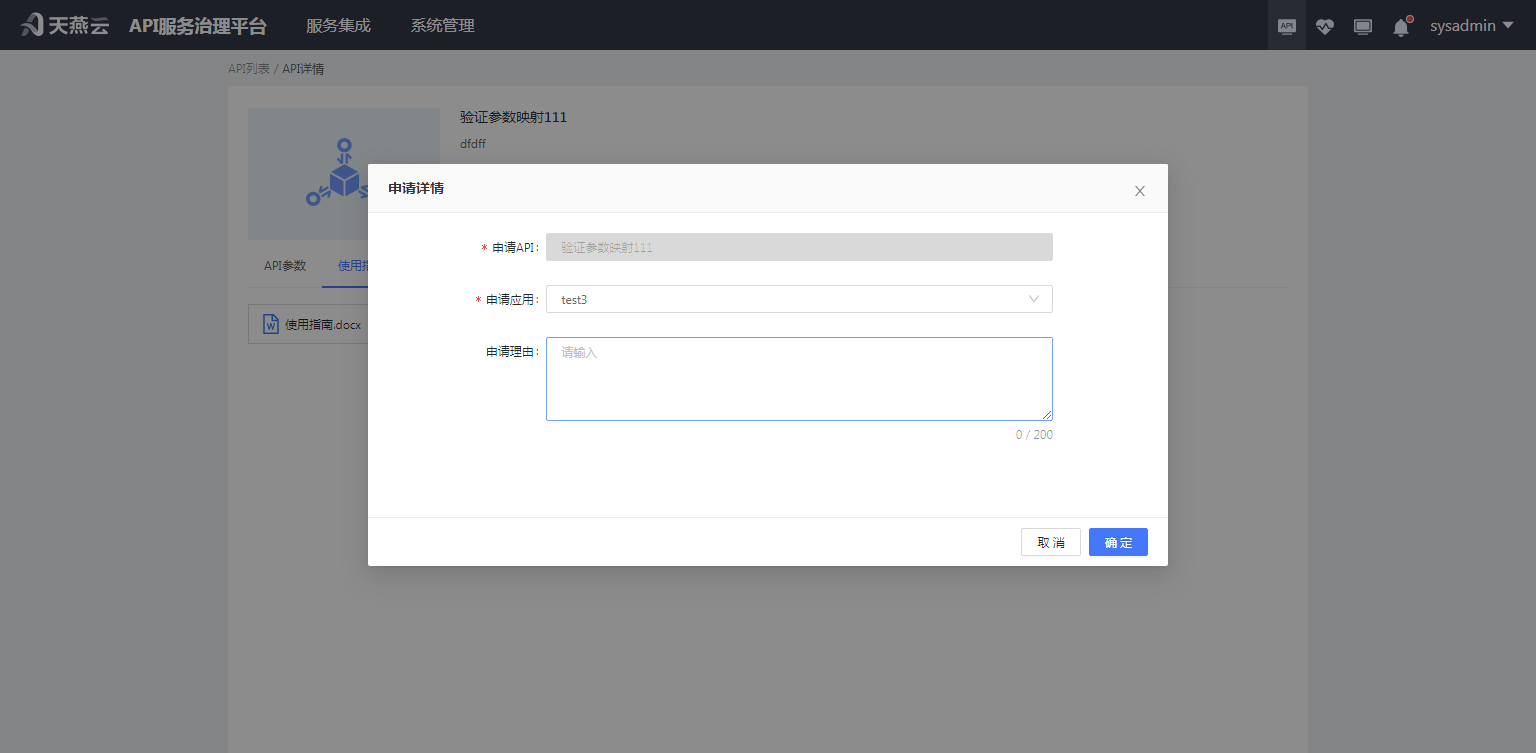Close the 申请详情 dialog with the X
Screen dimensions: 1536x753
[1139, 191]
